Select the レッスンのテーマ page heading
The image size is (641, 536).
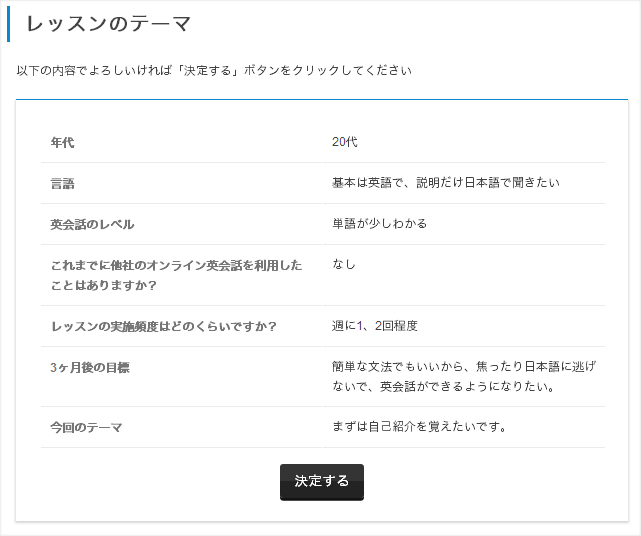click(x=109, y=23)
